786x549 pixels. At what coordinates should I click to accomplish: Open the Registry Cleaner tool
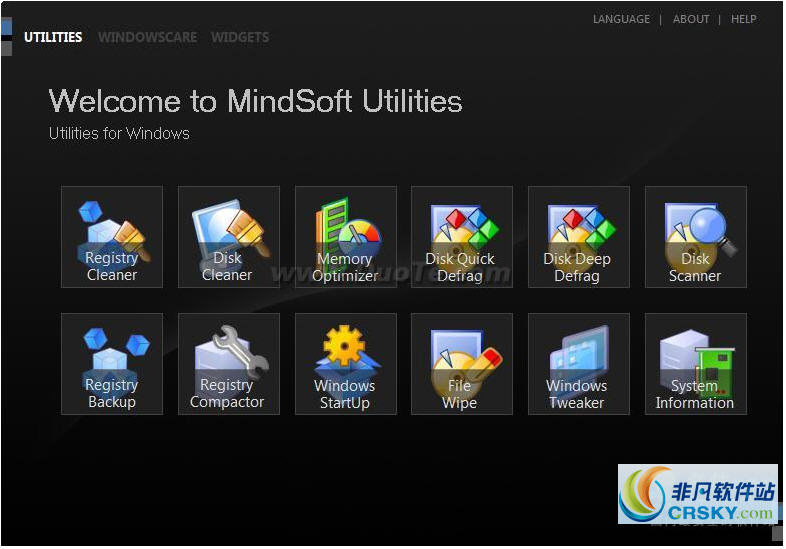pos(112,237)
